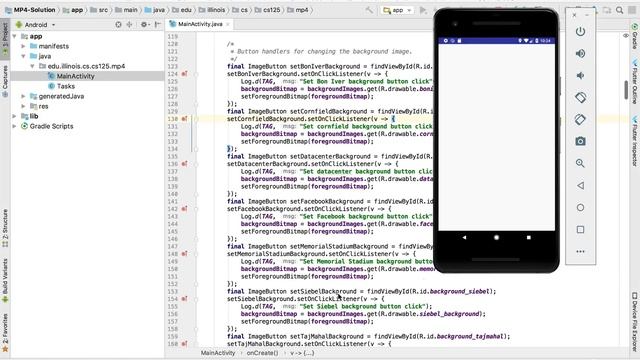640x360 pixels.
Task: Click the Collapse All icon in Project panel
Action: pos(129,24)
